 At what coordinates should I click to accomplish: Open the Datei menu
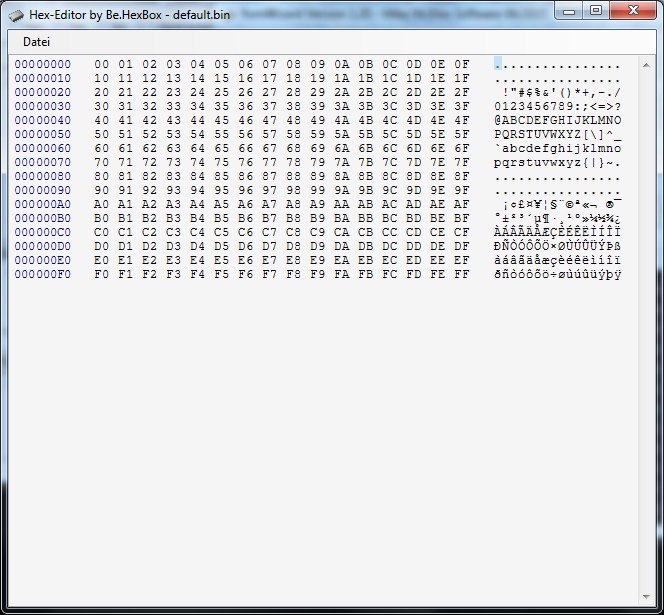36,42
